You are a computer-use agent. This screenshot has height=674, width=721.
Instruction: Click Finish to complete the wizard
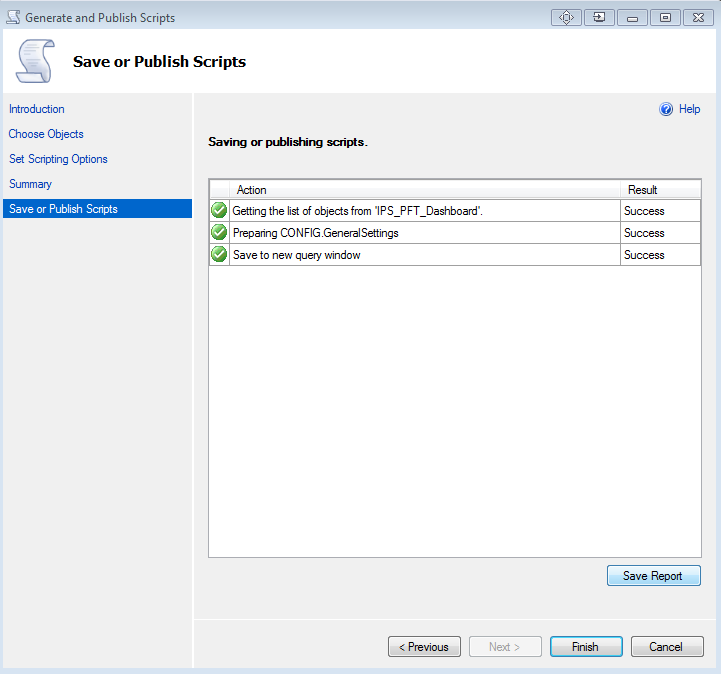(586, 646)
